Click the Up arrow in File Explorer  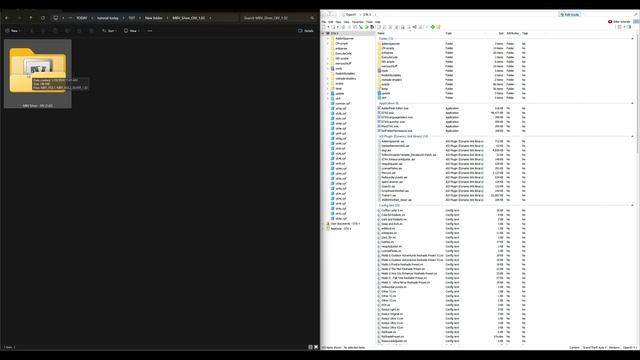(31, 18)
